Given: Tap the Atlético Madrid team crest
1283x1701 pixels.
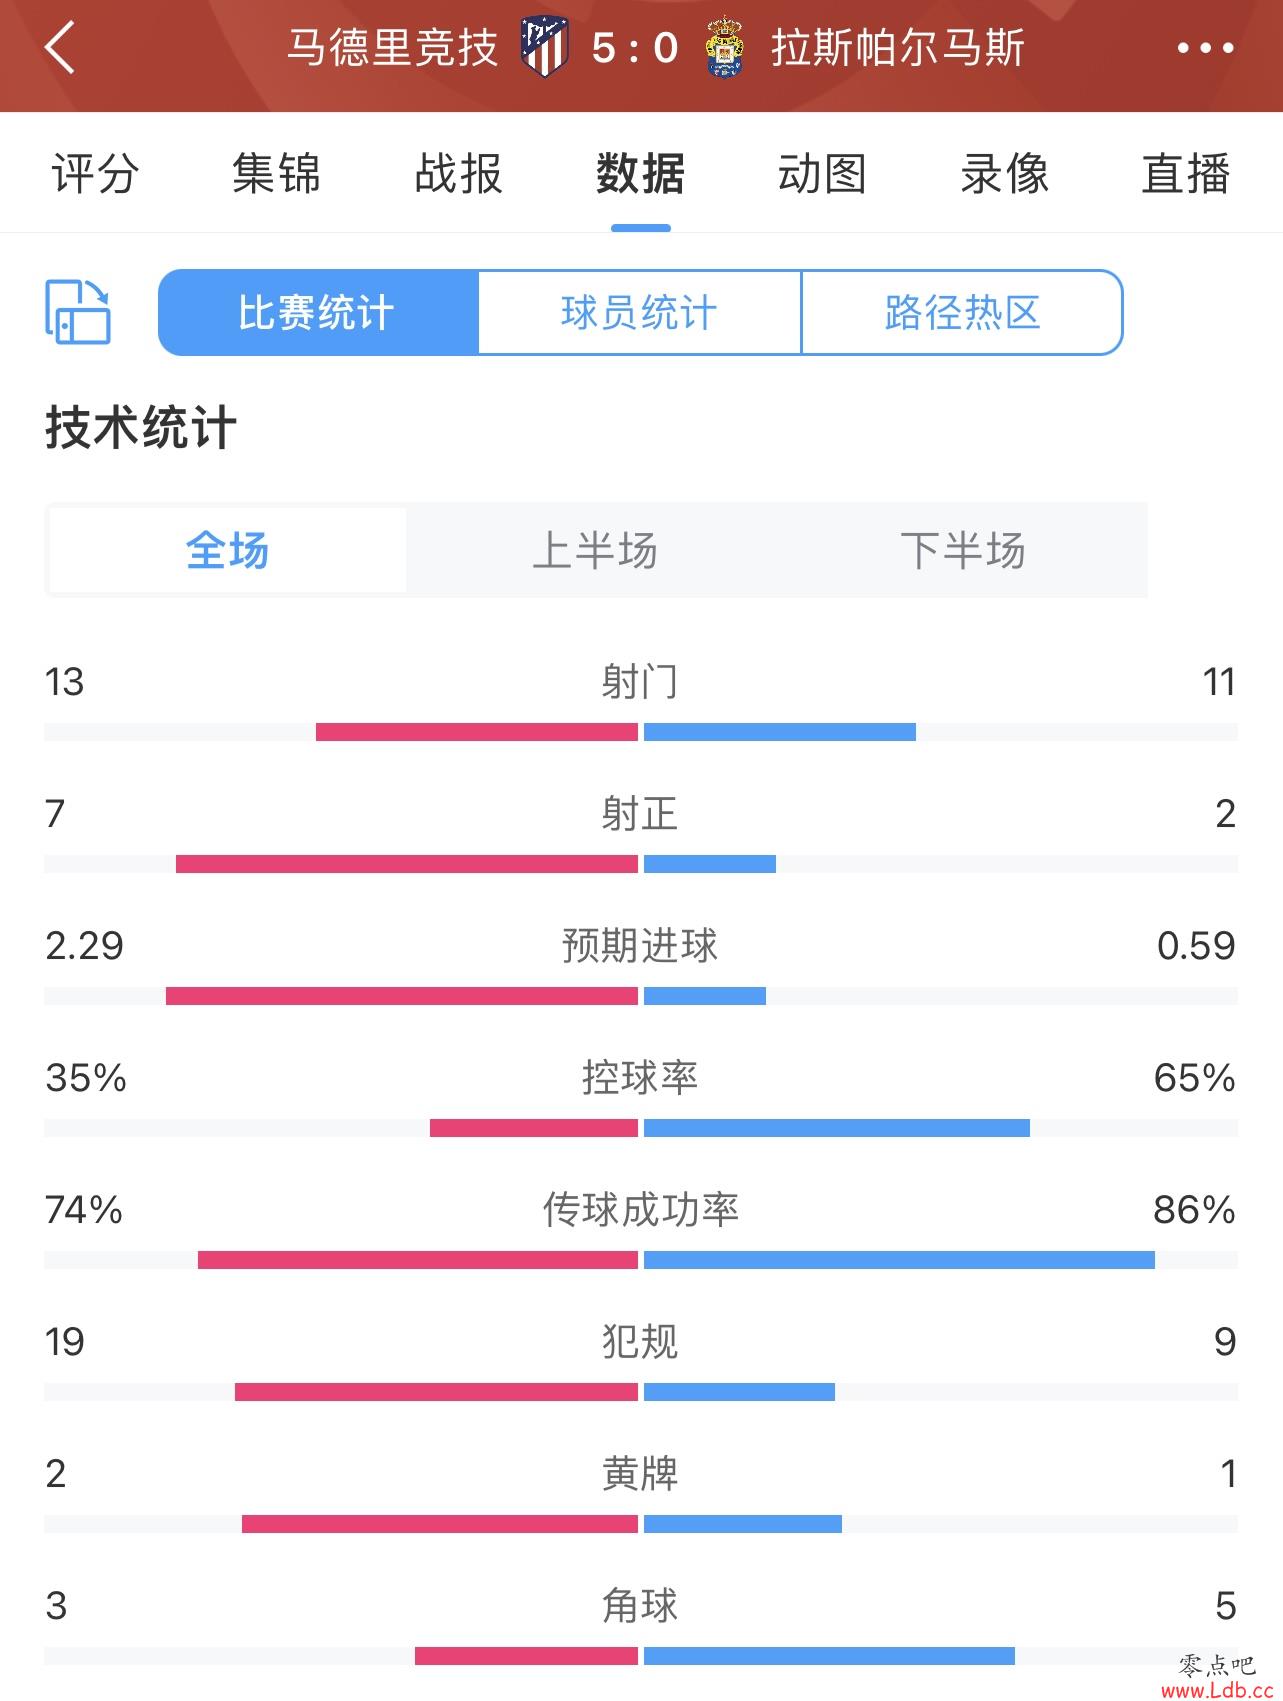Looking at the screenshot, I should [544, 47].
